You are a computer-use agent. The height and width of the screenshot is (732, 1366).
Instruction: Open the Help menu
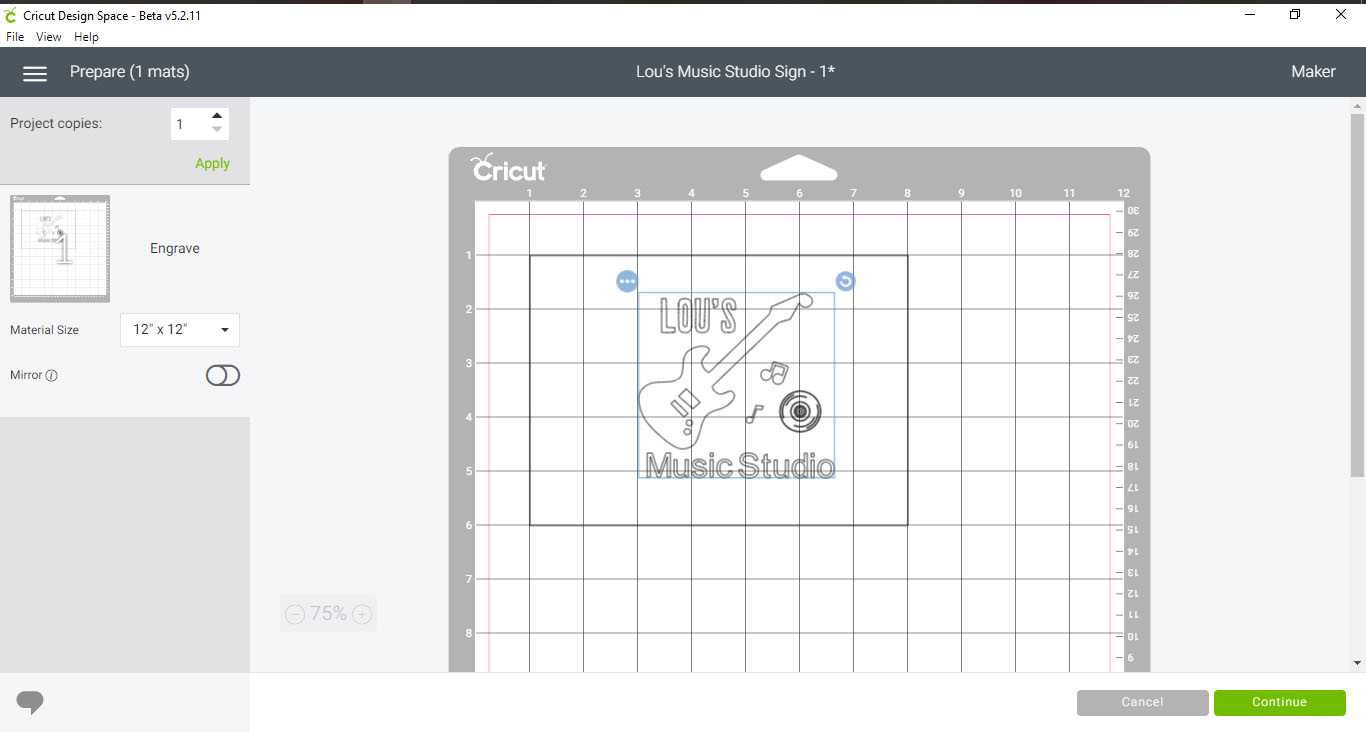(x=87, y=37)
